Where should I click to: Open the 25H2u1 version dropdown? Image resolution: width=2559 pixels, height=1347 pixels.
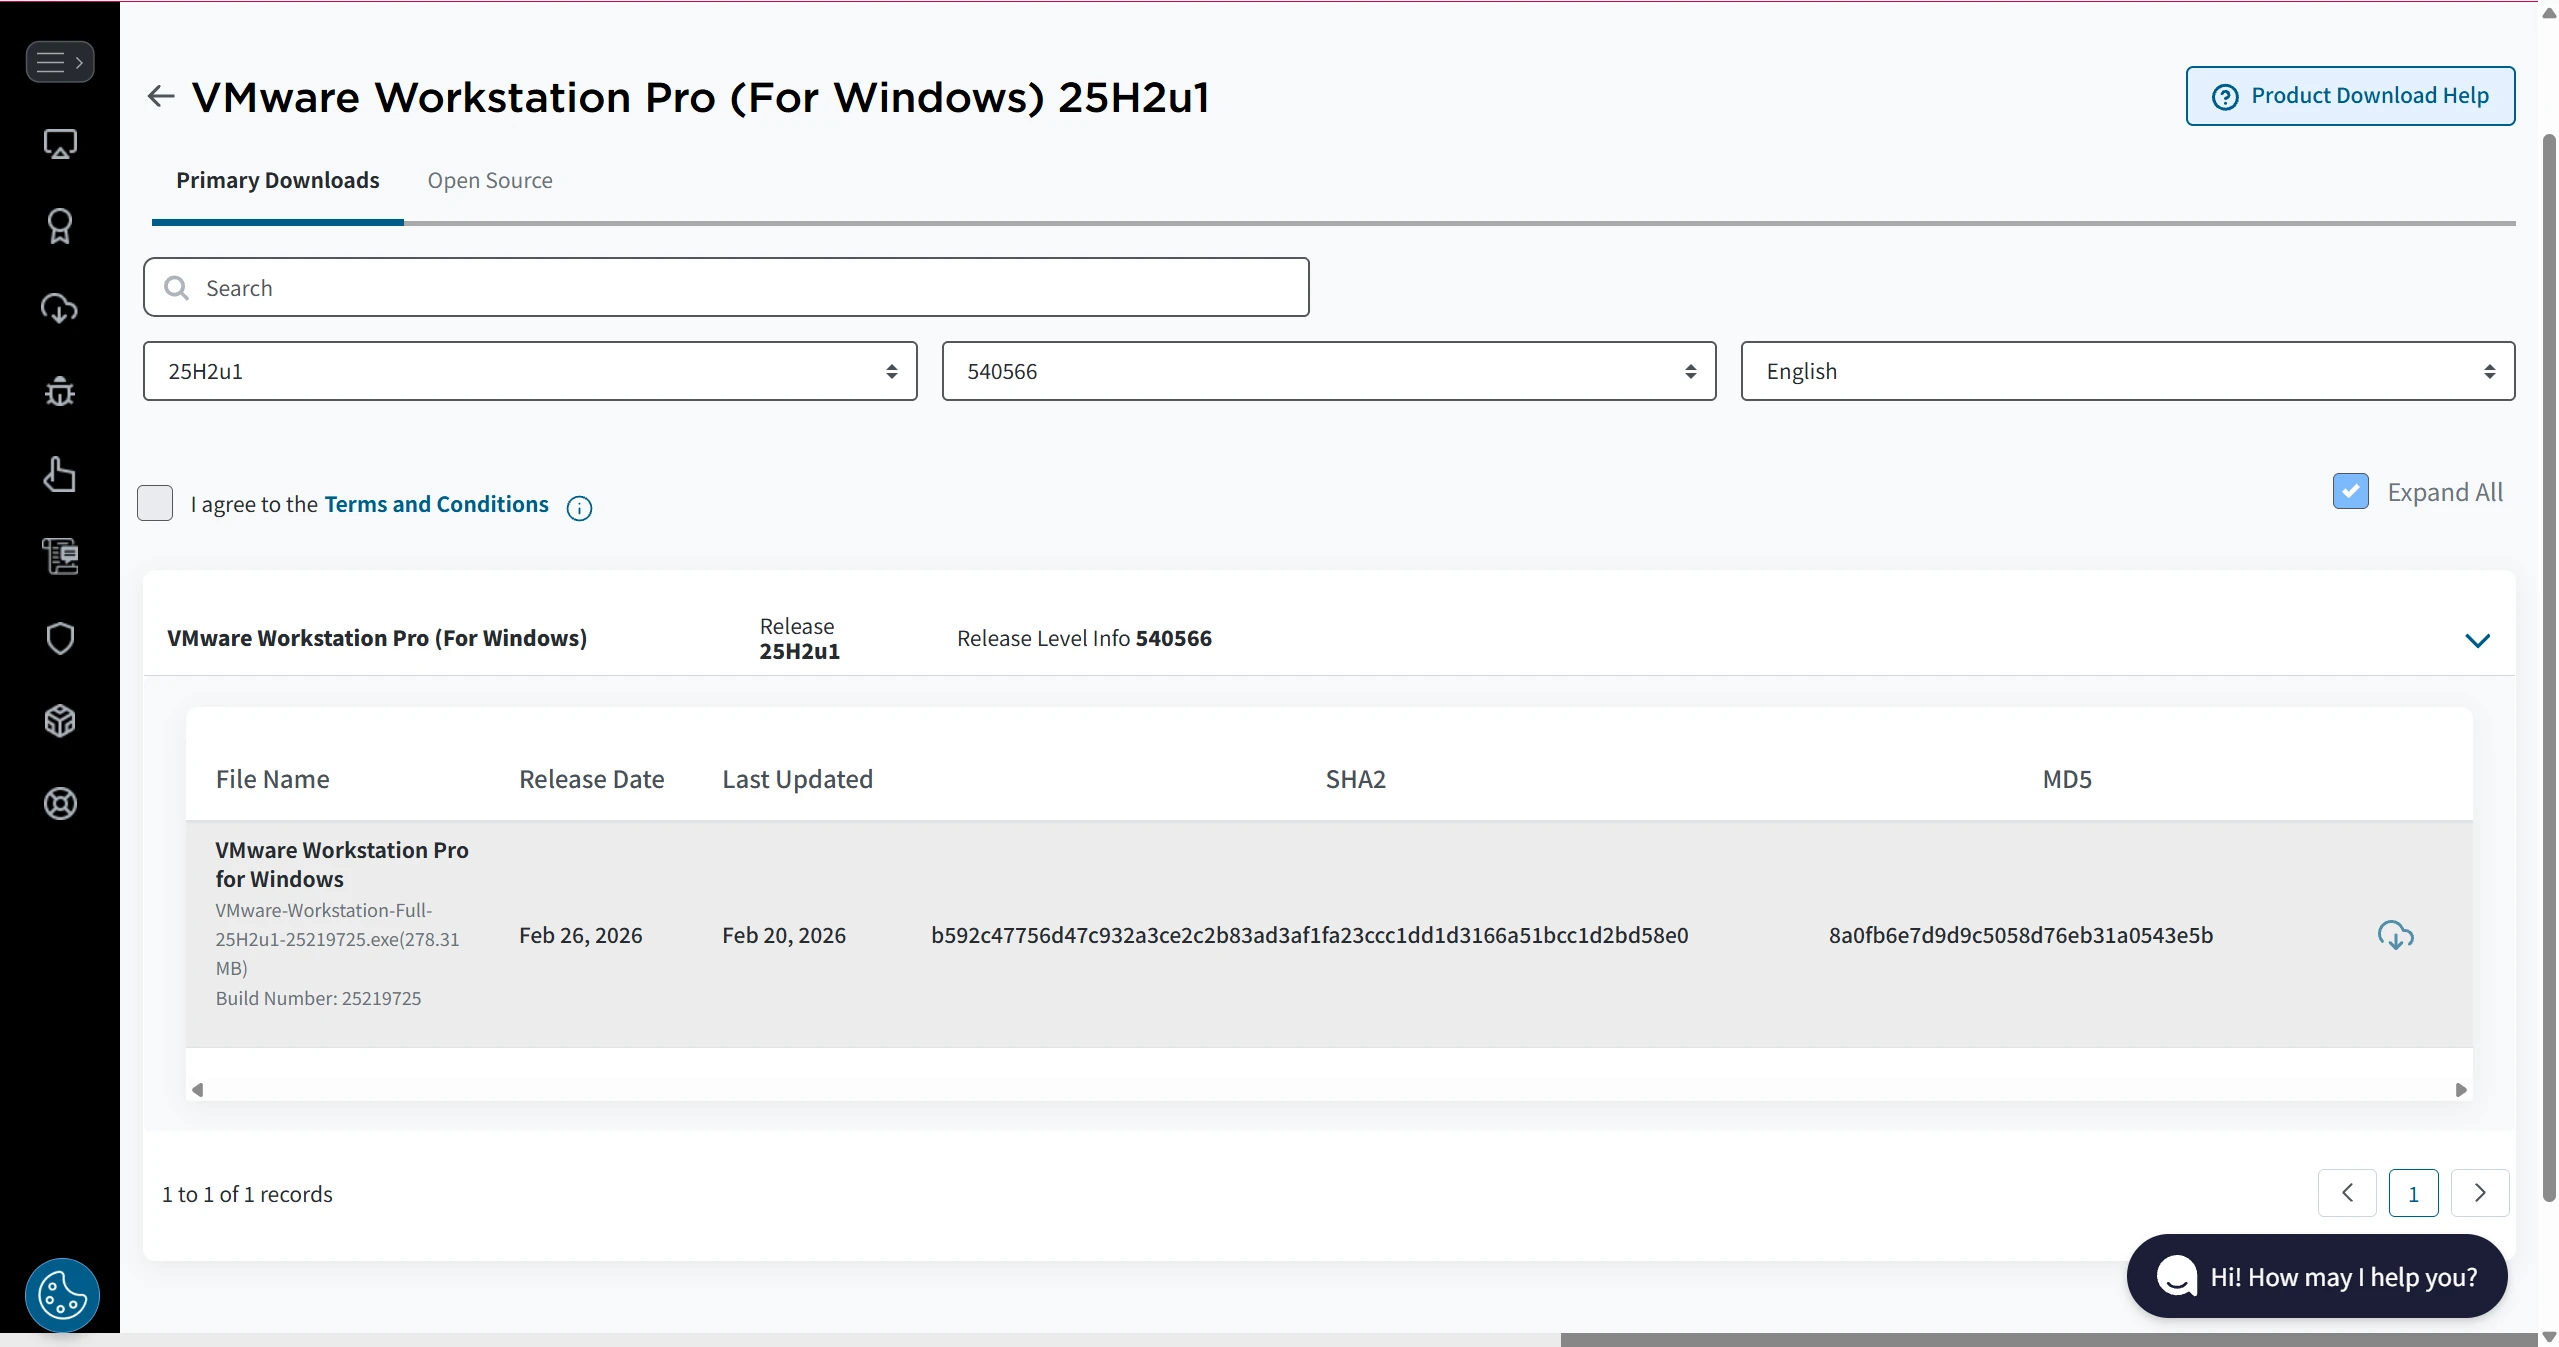pos(530,371)
